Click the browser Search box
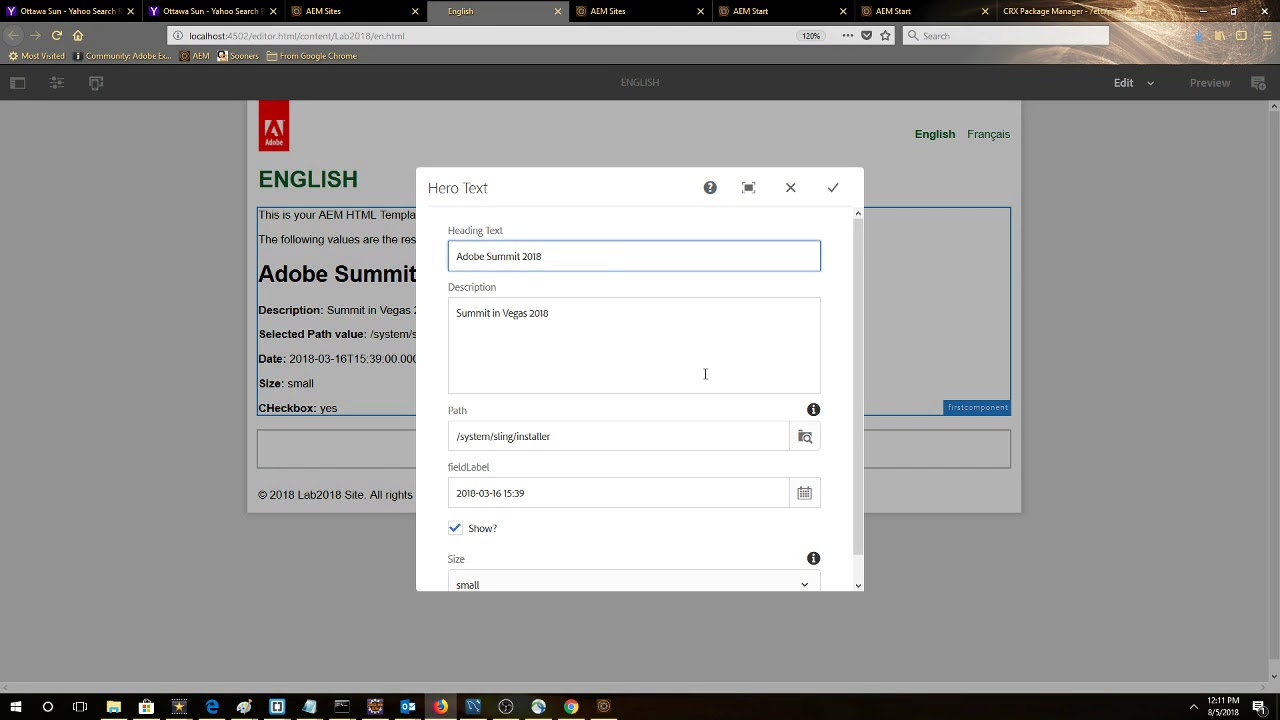The image size is (1280, 720). 1006,36
